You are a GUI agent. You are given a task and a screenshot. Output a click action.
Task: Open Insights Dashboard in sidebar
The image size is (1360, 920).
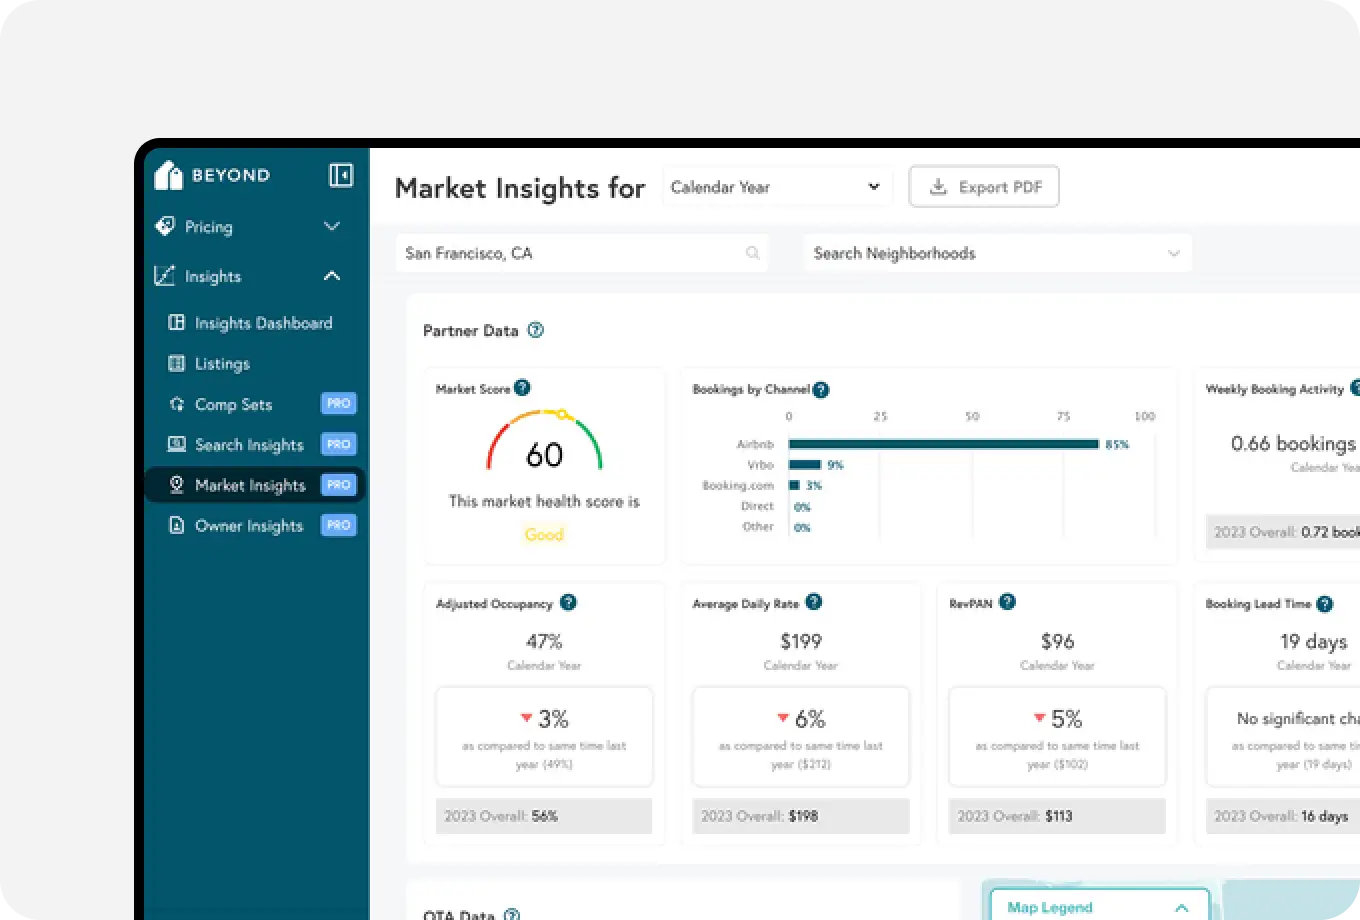(x=263, y=323)
